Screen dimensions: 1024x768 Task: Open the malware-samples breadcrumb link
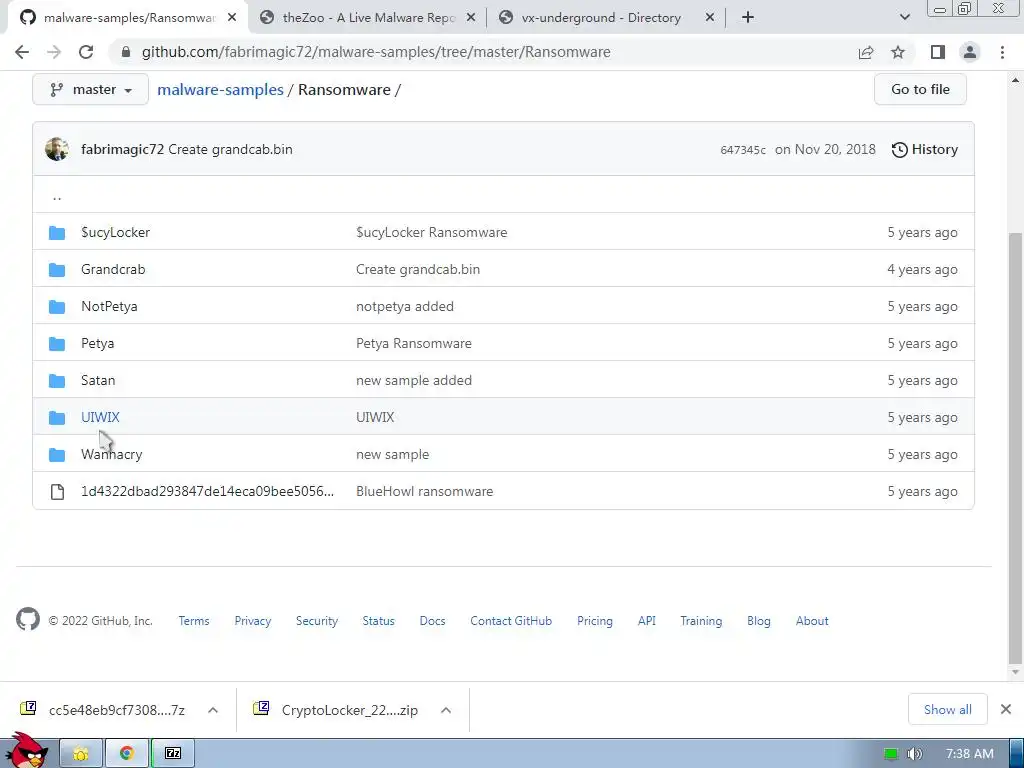(x=220, y=89)
